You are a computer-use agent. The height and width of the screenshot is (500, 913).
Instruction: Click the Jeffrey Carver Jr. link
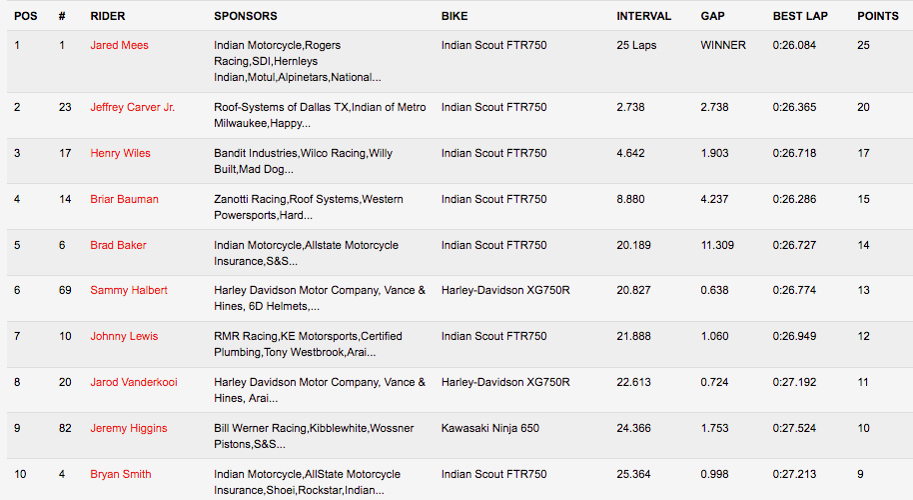click(132, 107)
